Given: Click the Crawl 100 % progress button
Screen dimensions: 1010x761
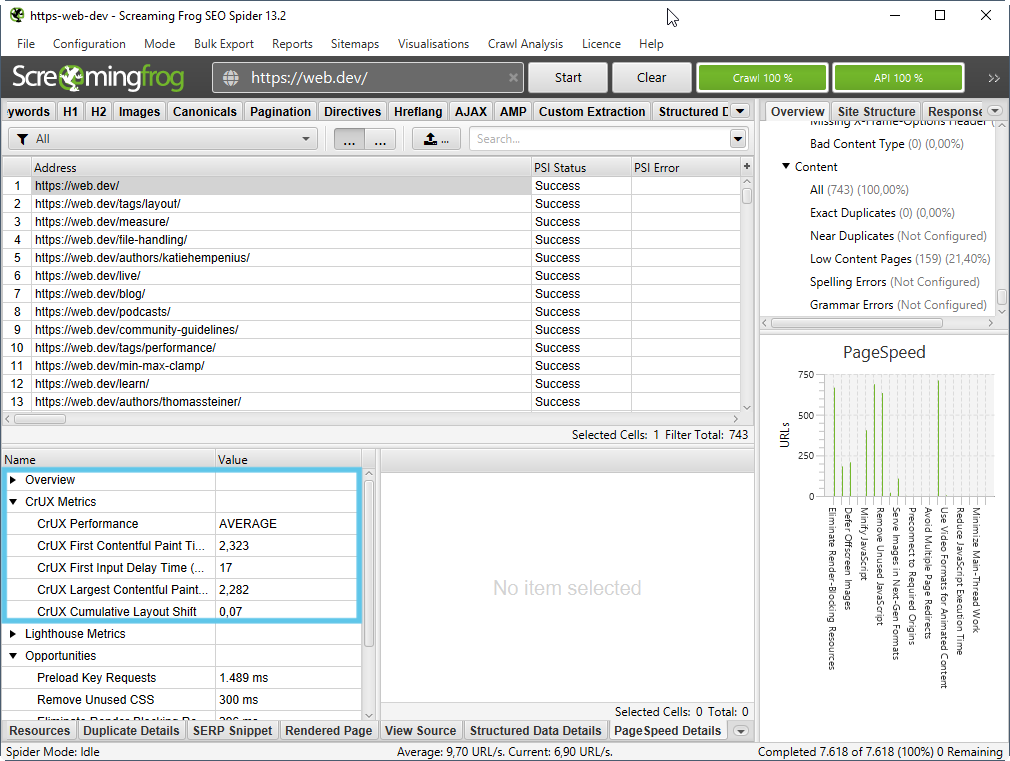Looking at the screenshot, I should [762, 78].
